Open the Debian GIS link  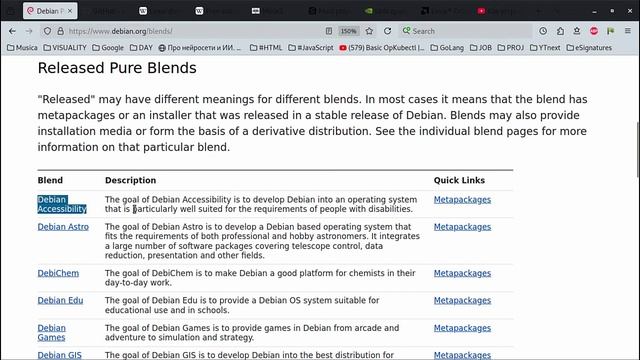tap(60, 355)
